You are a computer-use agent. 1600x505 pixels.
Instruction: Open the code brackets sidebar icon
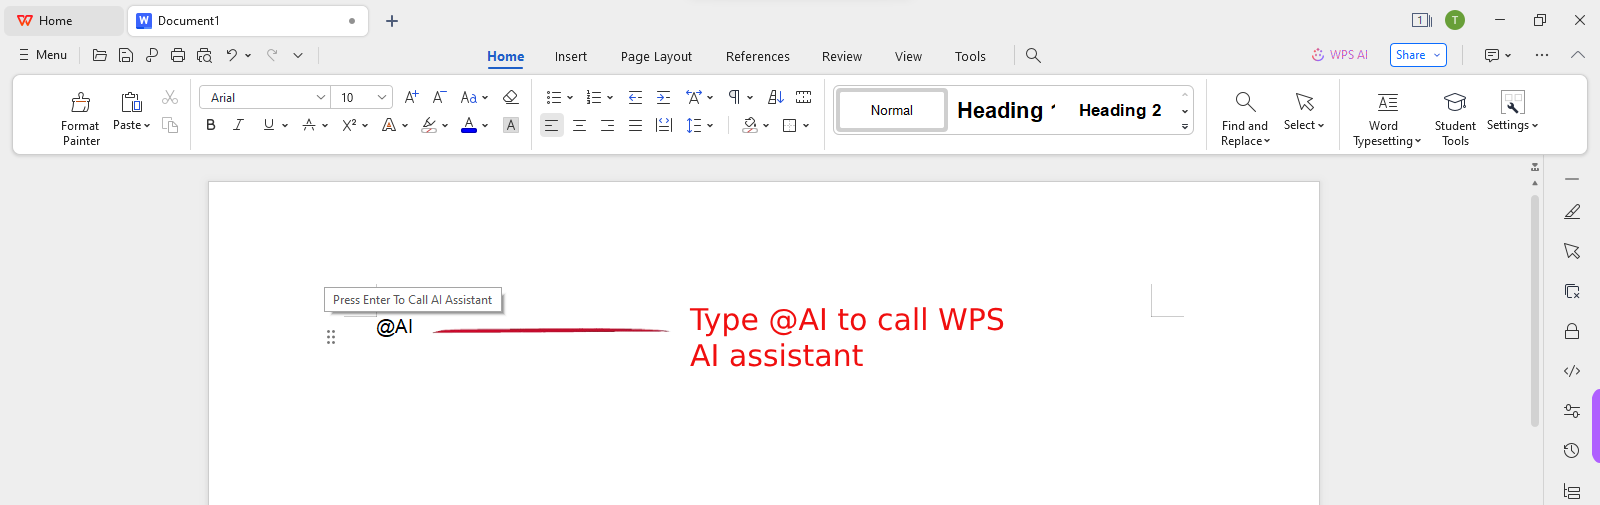[1572, 371]
